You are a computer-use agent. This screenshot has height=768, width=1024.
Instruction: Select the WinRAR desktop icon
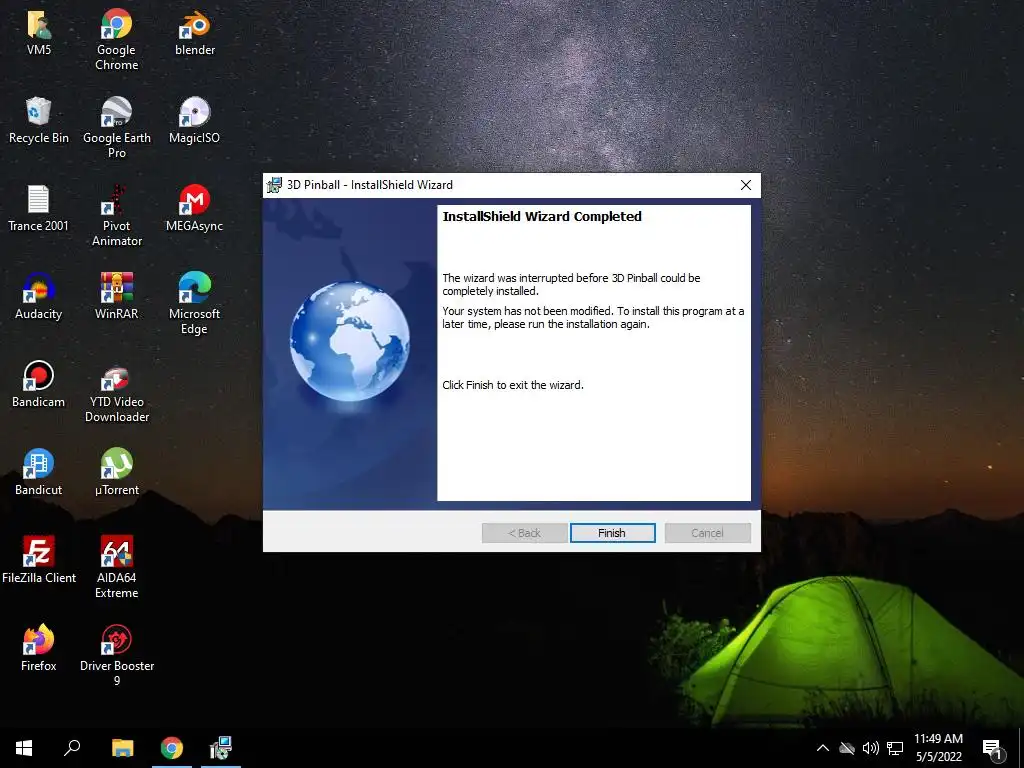[x=116, y=297]
